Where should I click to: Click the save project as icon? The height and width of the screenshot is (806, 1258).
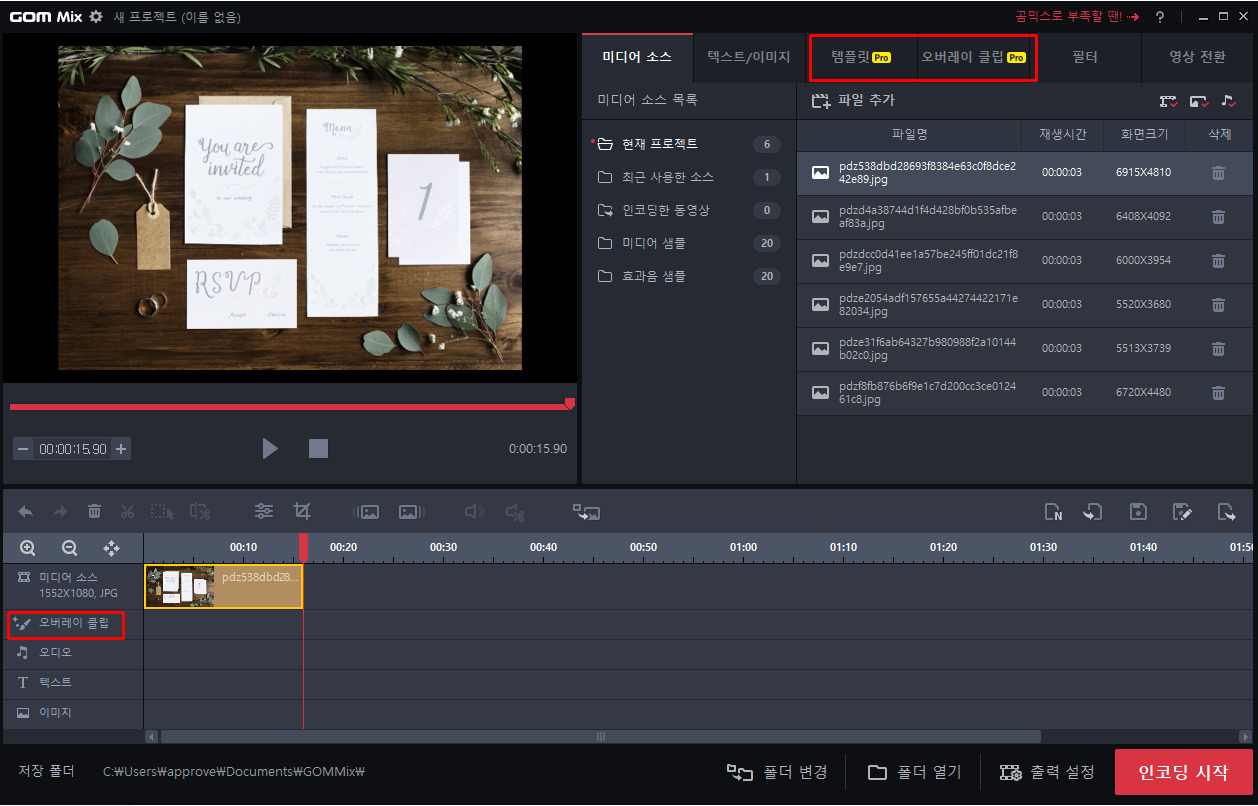(x=1182, y=511)
